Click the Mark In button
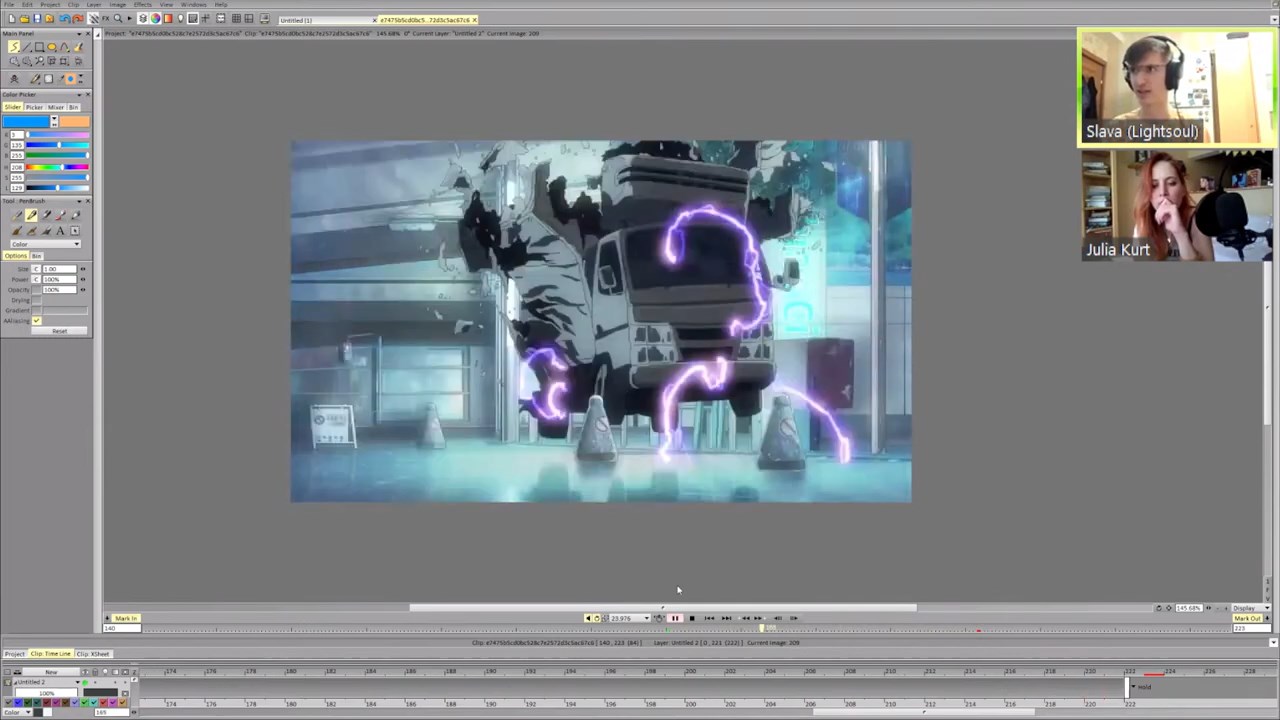 click(x=126, y=618)
